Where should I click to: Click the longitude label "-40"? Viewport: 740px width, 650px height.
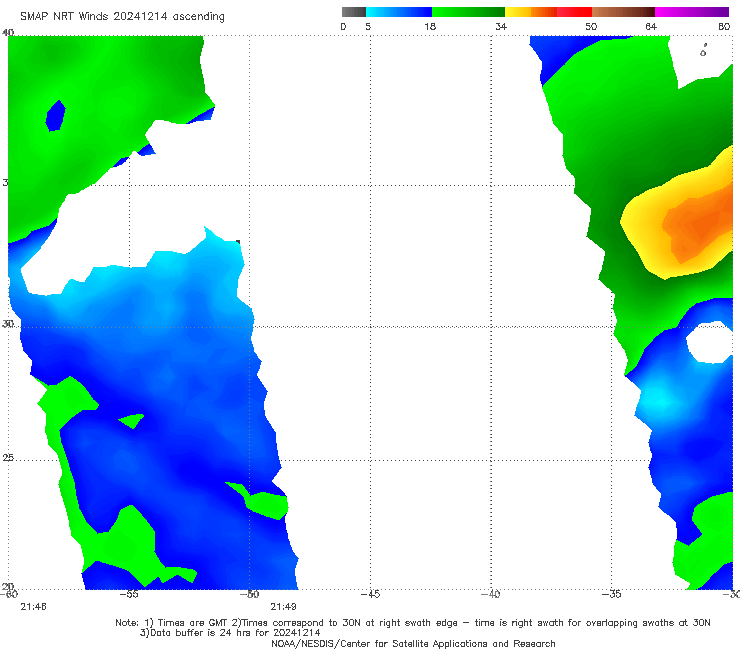point(491,594)
